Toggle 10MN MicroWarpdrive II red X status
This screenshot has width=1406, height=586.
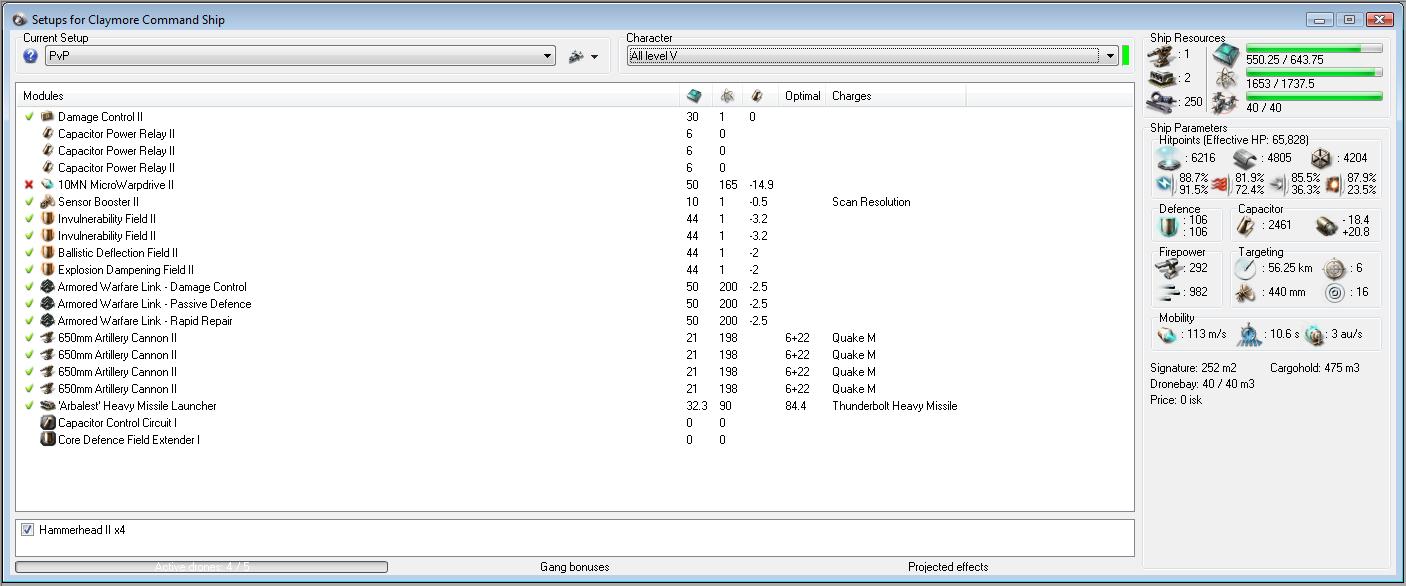[x=29, y=185]
